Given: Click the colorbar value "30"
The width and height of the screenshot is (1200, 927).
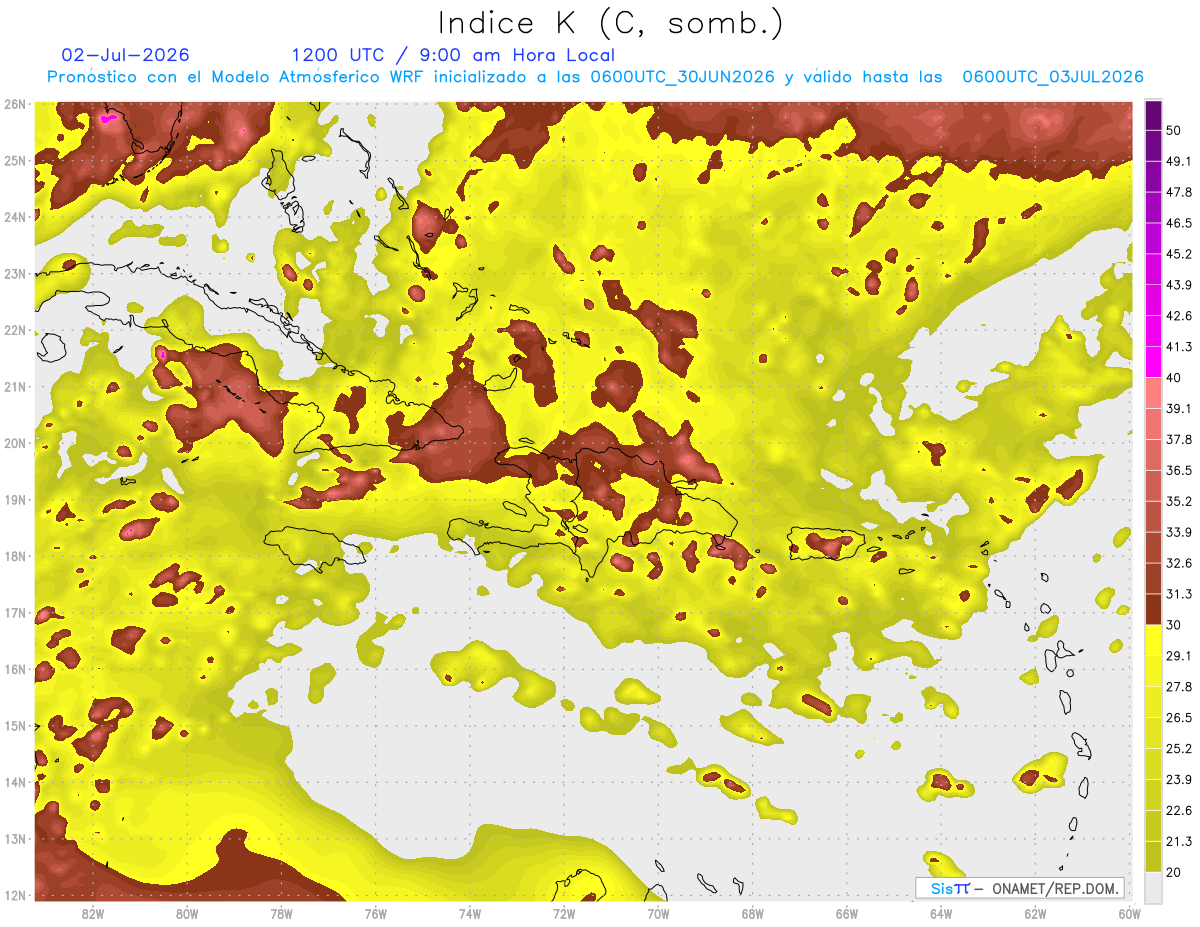Looking at the screenshot, I should pos(1174,625).
